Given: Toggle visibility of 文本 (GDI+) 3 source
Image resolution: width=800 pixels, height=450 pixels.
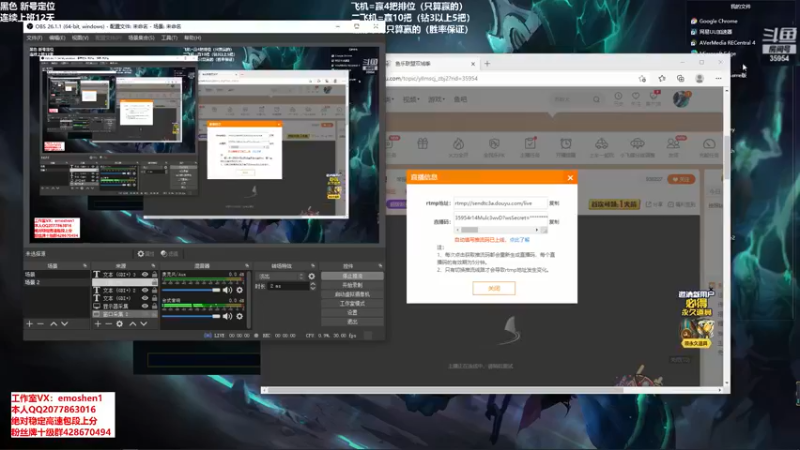Looking at the screenshot, I should (x=145, y=274).
